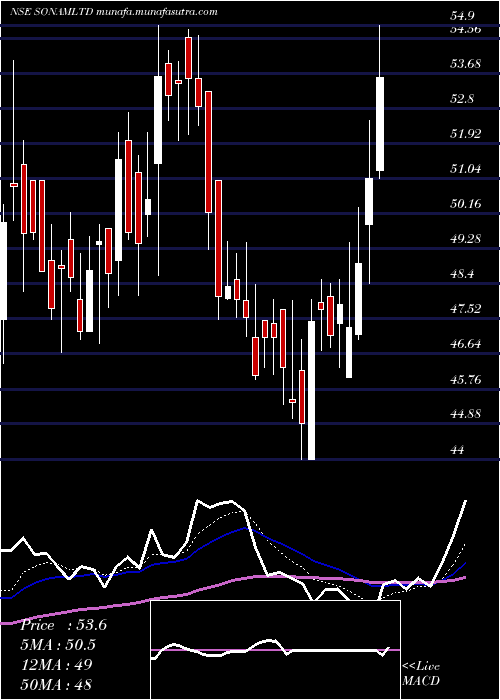500x700 pixels.
Task: Click the 47.52 price axis label
Action: click(466, 309)
